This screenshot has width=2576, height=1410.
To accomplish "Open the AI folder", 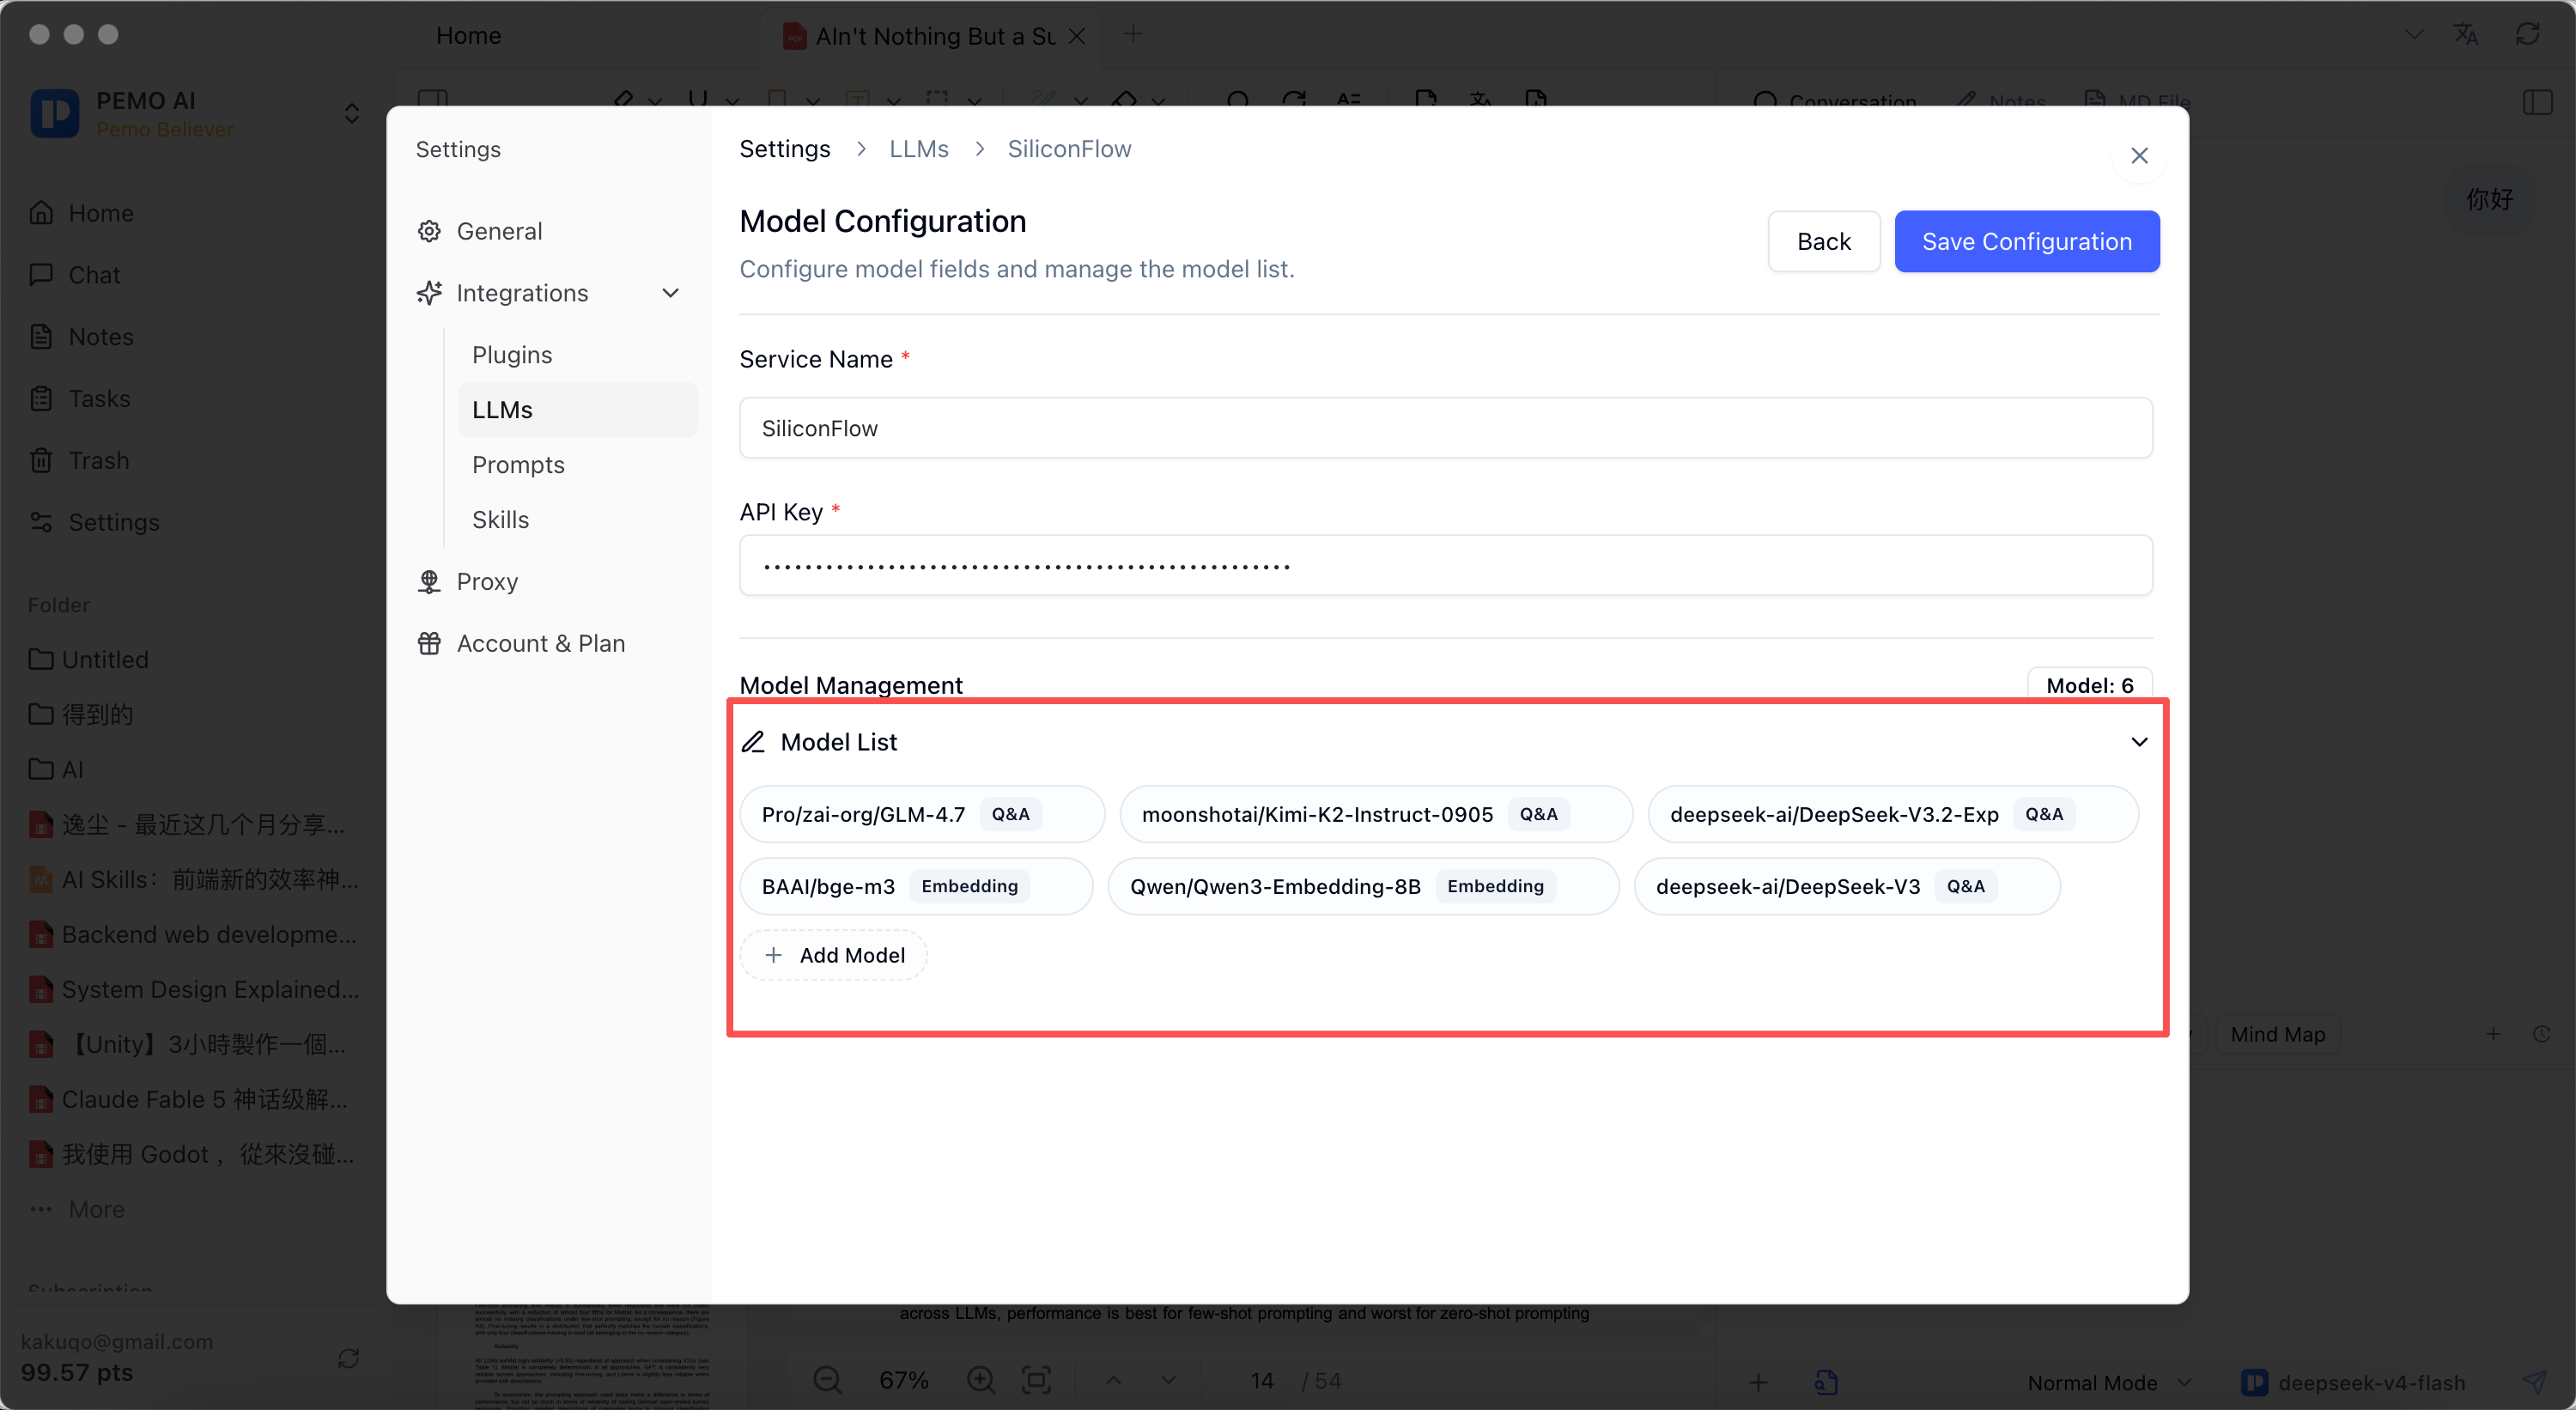I will click(x=72, y=770).
